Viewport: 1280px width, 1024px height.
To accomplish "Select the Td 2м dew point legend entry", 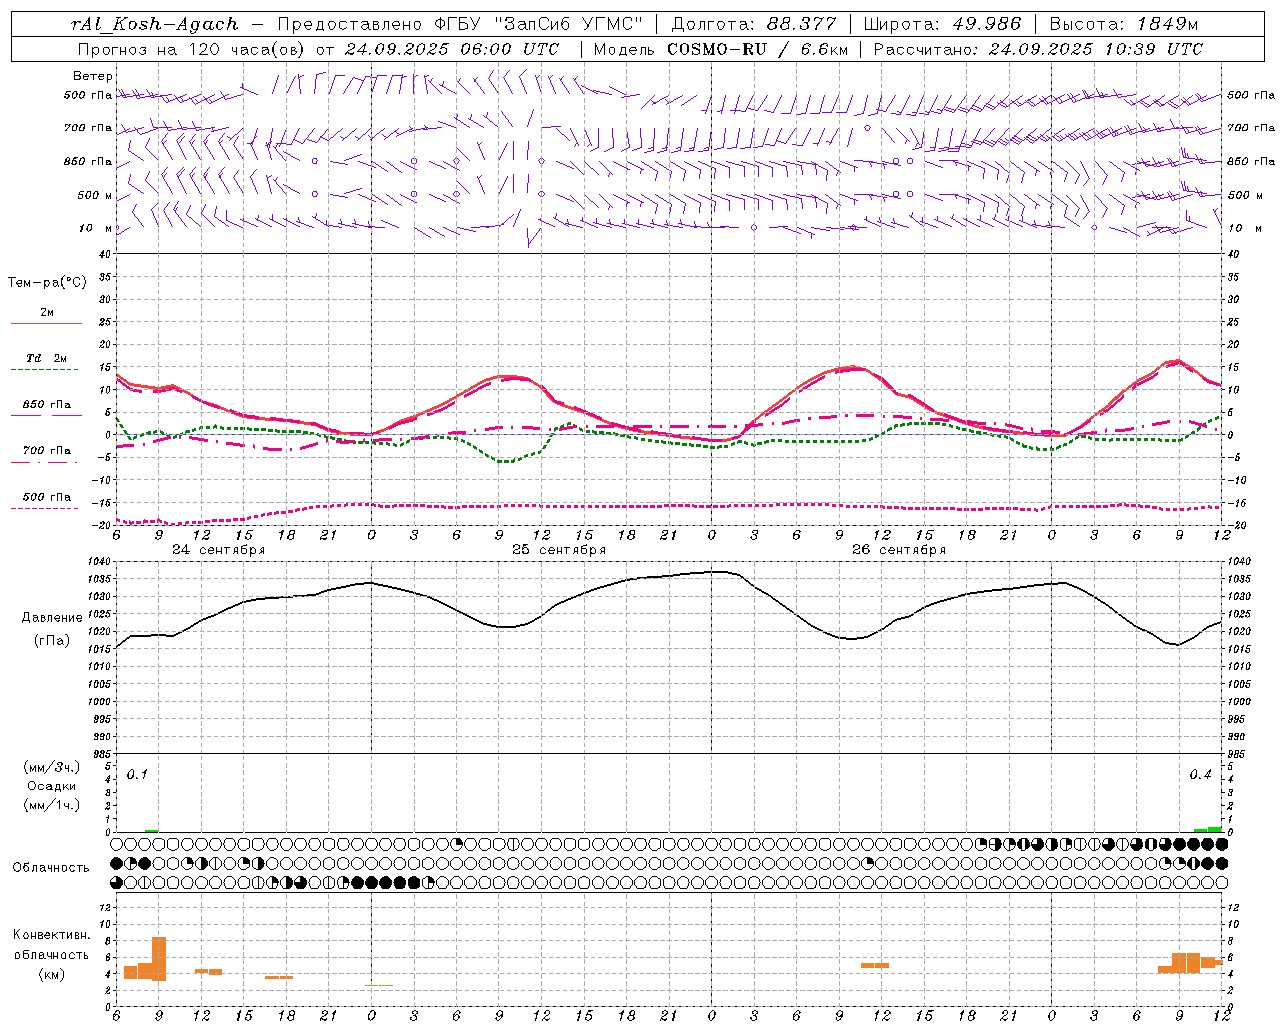I will coord(47,358).
